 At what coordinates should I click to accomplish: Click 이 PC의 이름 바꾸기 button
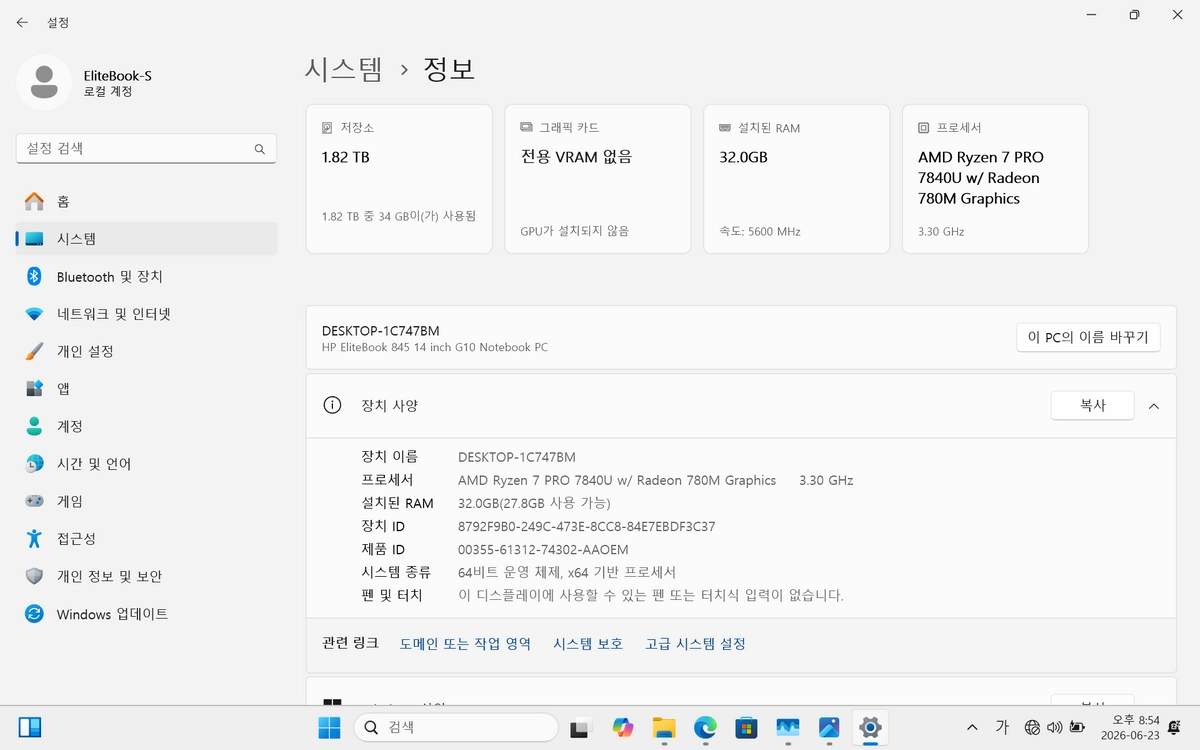pos(1089,337)
